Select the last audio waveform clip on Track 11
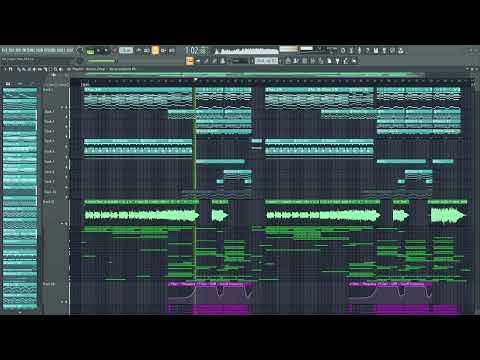The image size is (480, 360). point(448,212)
